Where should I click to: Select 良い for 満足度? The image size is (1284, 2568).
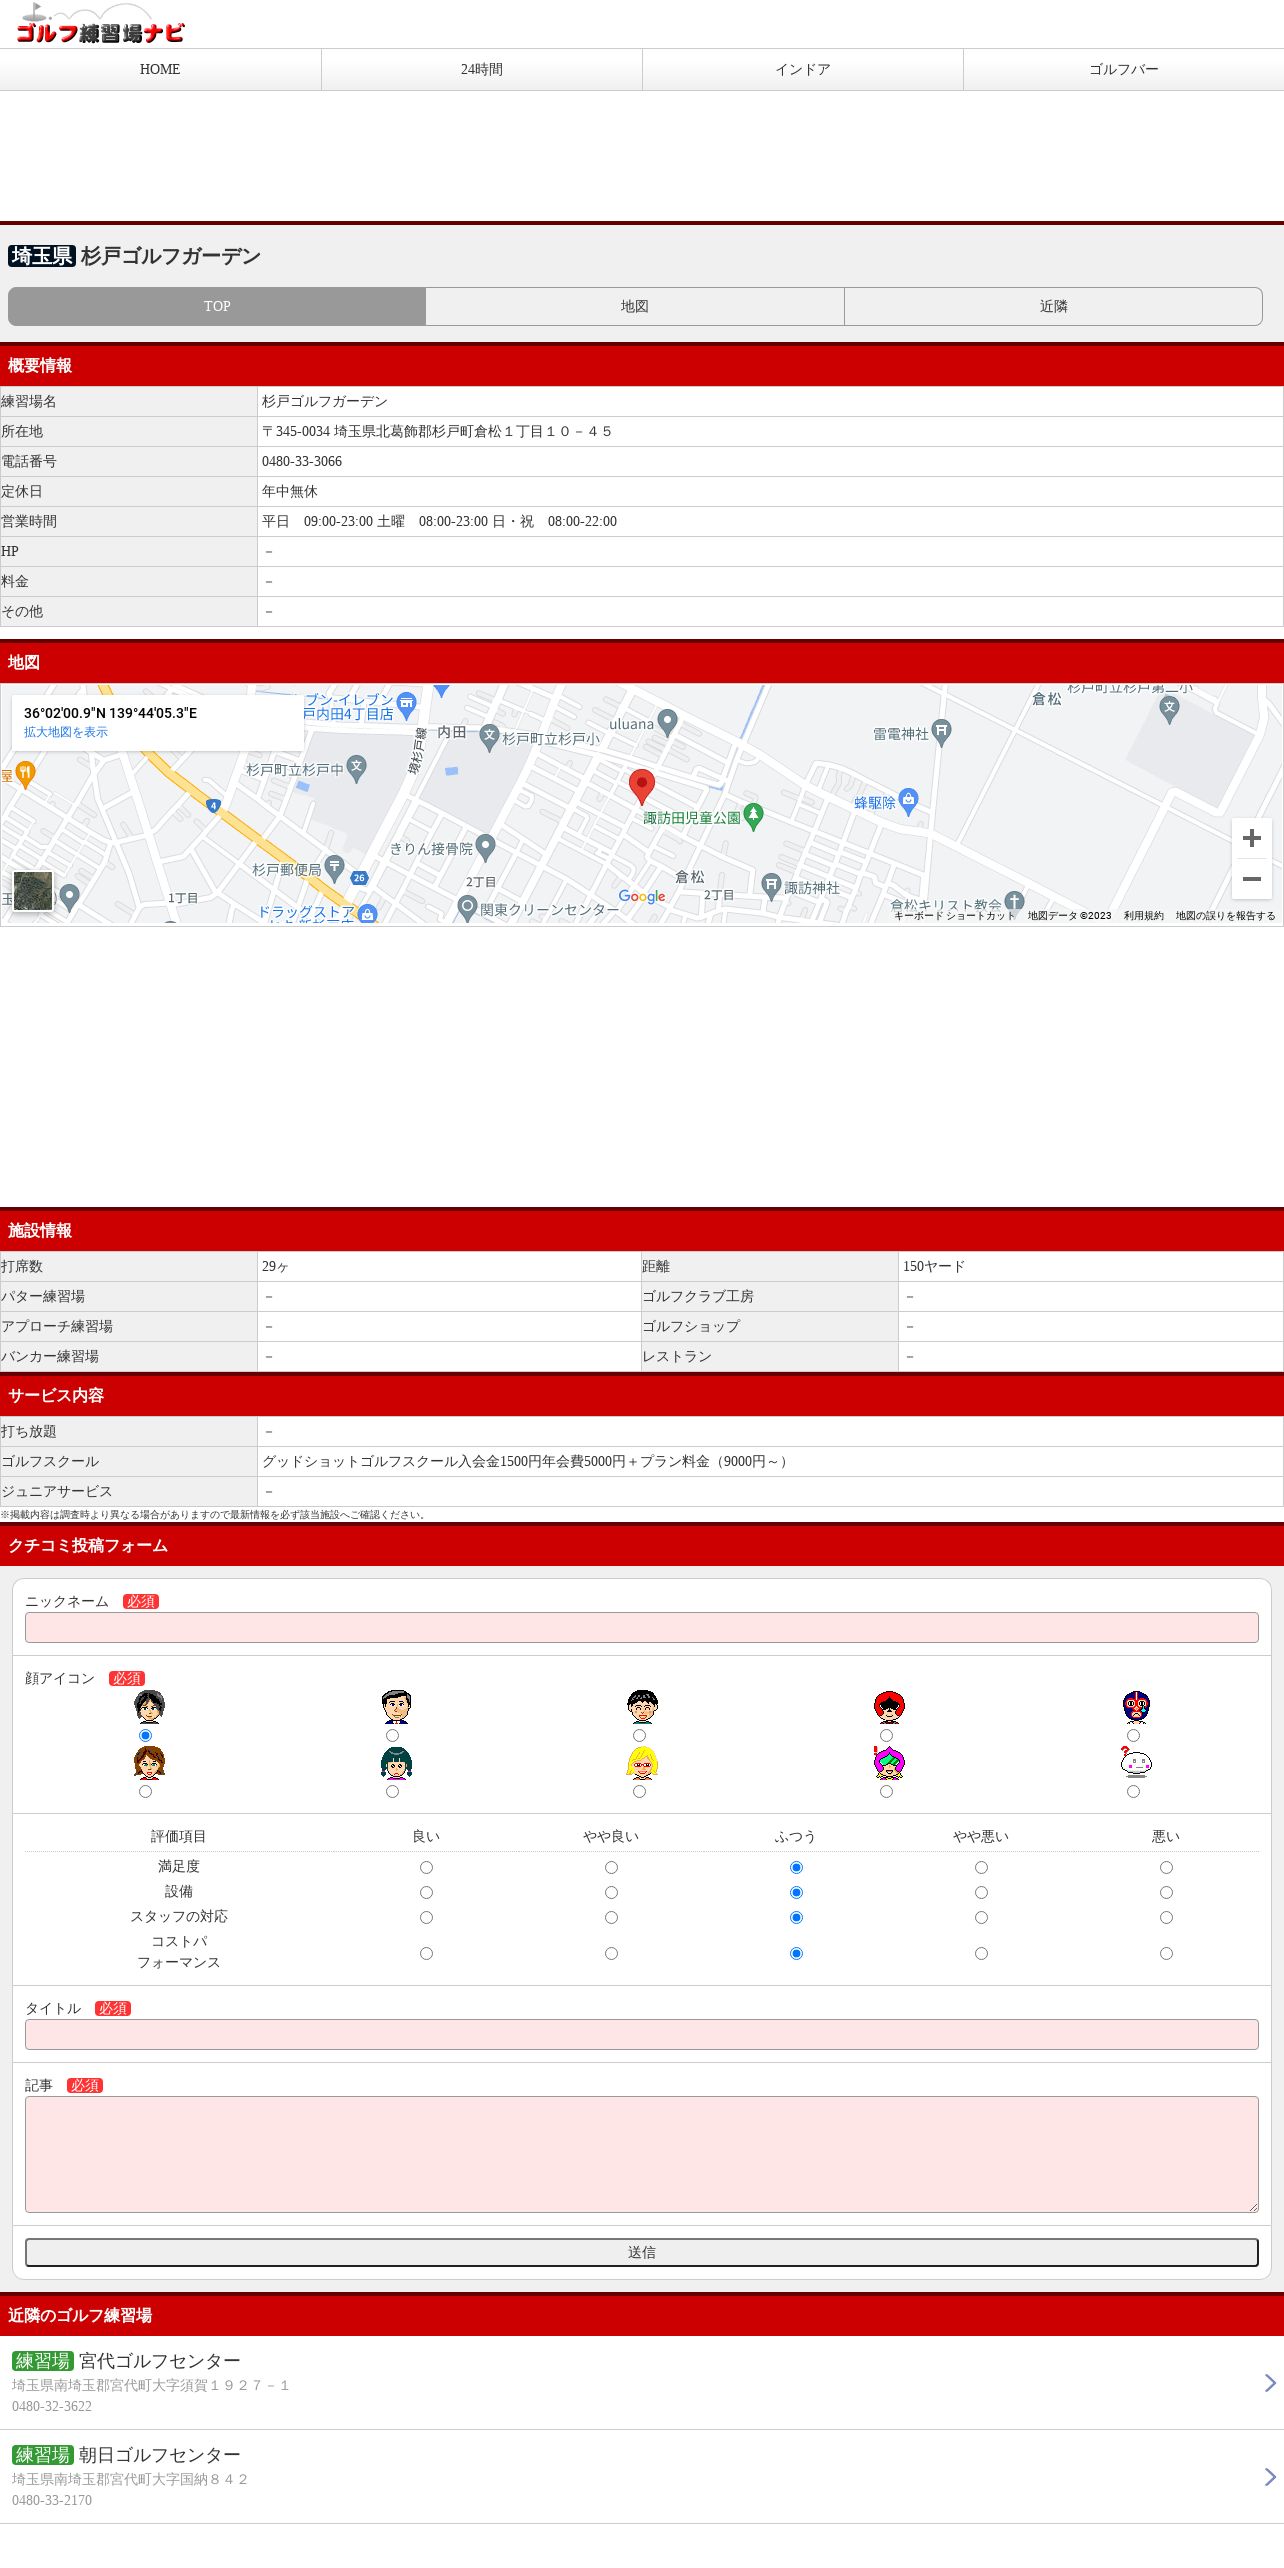(426, 1867)
